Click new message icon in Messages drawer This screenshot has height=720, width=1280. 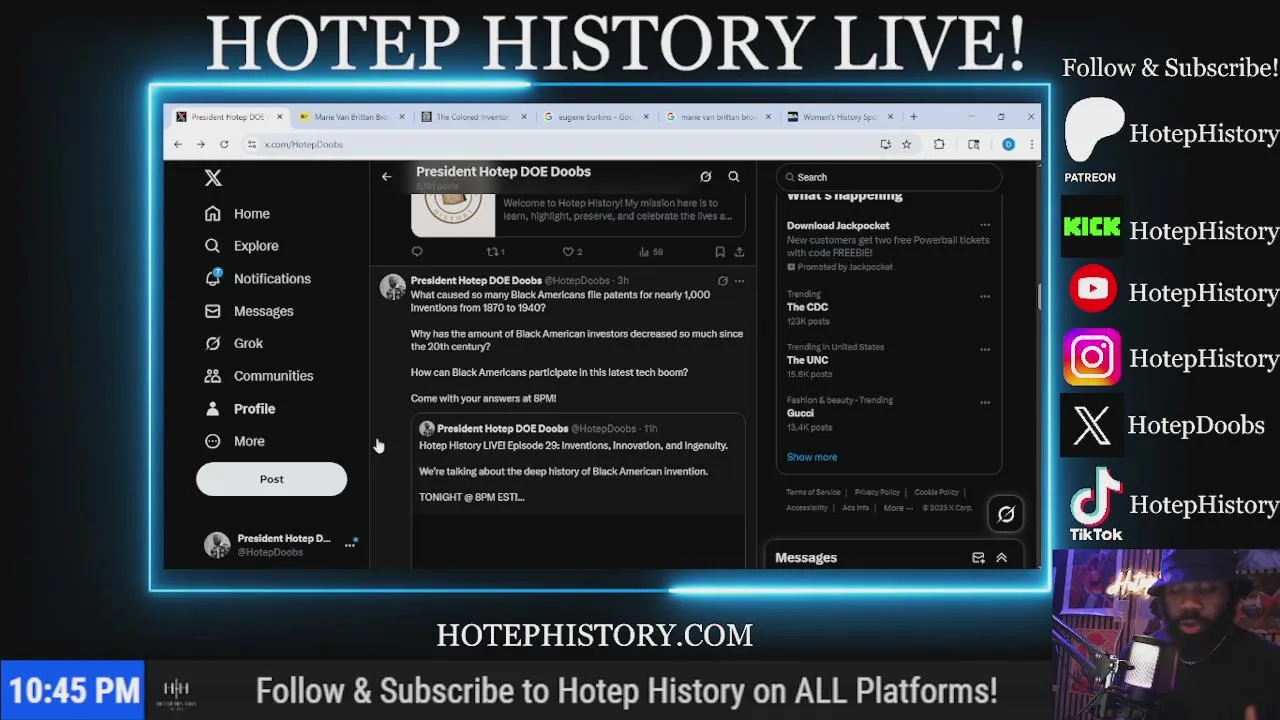point(978,558)
